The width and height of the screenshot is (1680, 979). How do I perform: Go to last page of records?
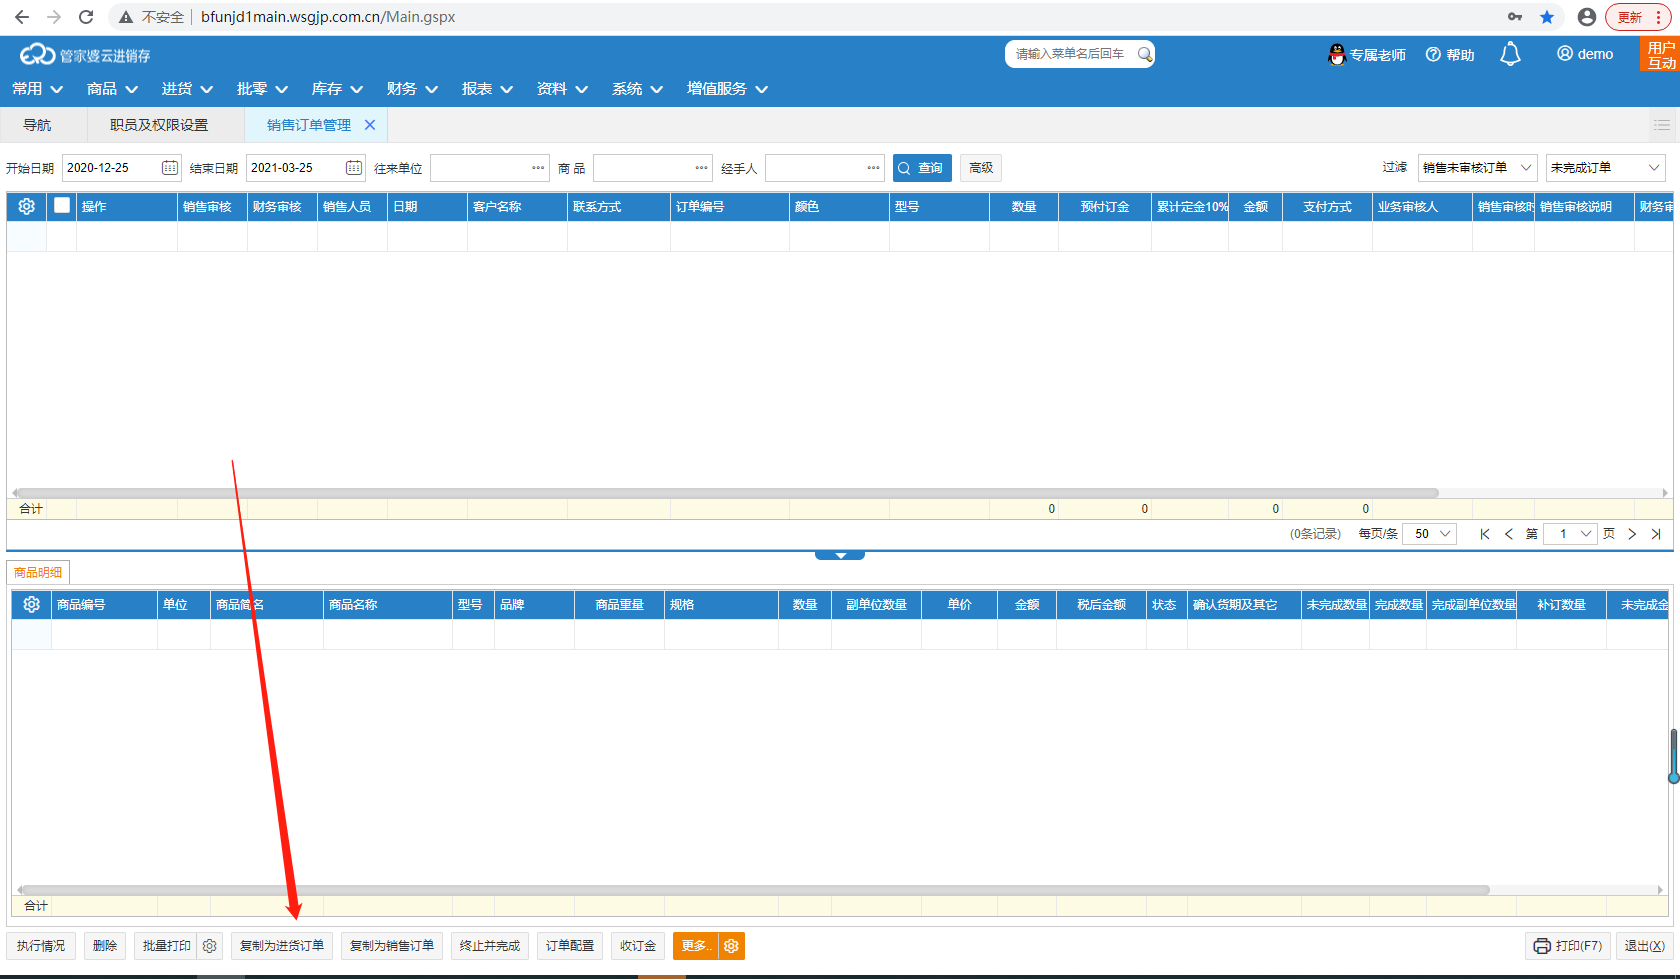tap(1656, 534)
